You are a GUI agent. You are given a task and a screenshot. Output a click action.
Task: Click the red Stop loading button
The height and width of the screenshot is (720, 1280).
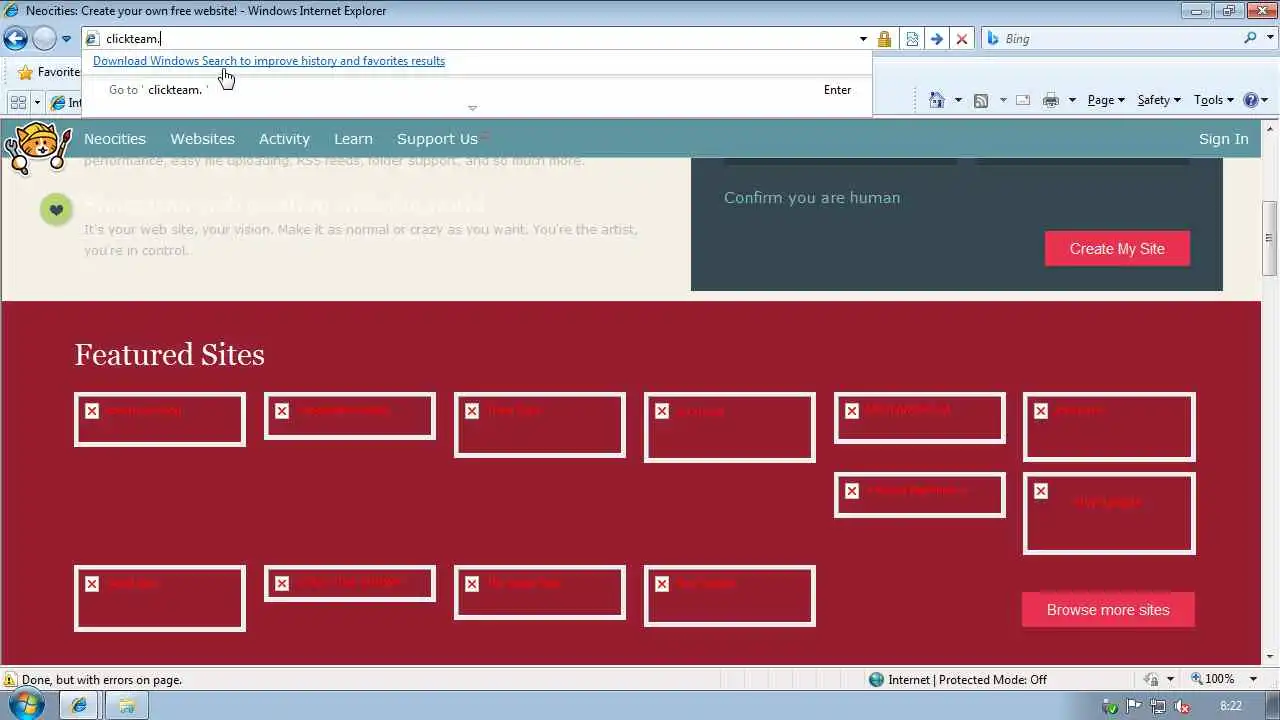click(962, 39)
